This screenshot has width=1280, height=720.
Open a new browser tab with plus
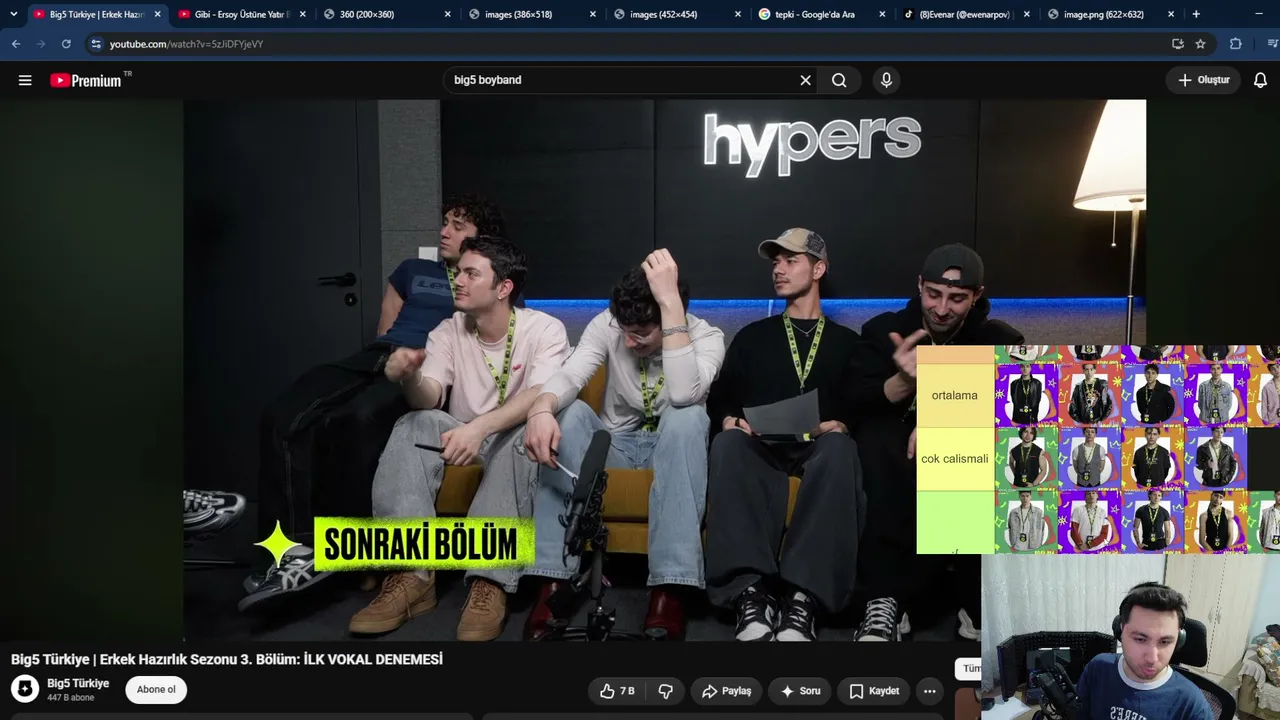(1196, 14)
